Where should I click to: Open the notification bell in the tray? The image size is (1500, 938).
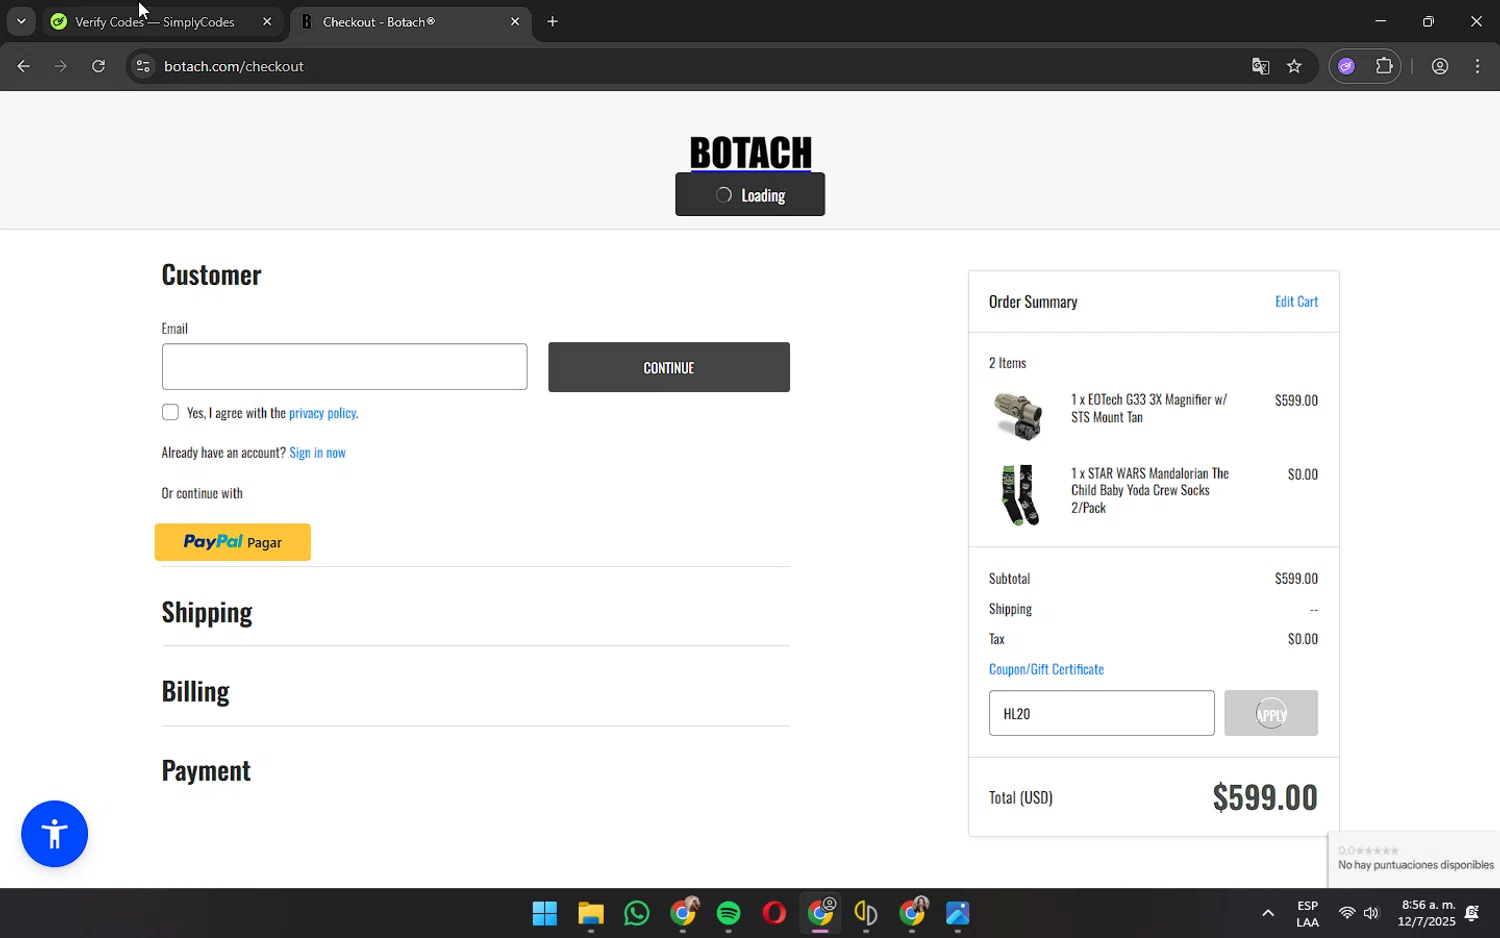(x=1472, y=913)
